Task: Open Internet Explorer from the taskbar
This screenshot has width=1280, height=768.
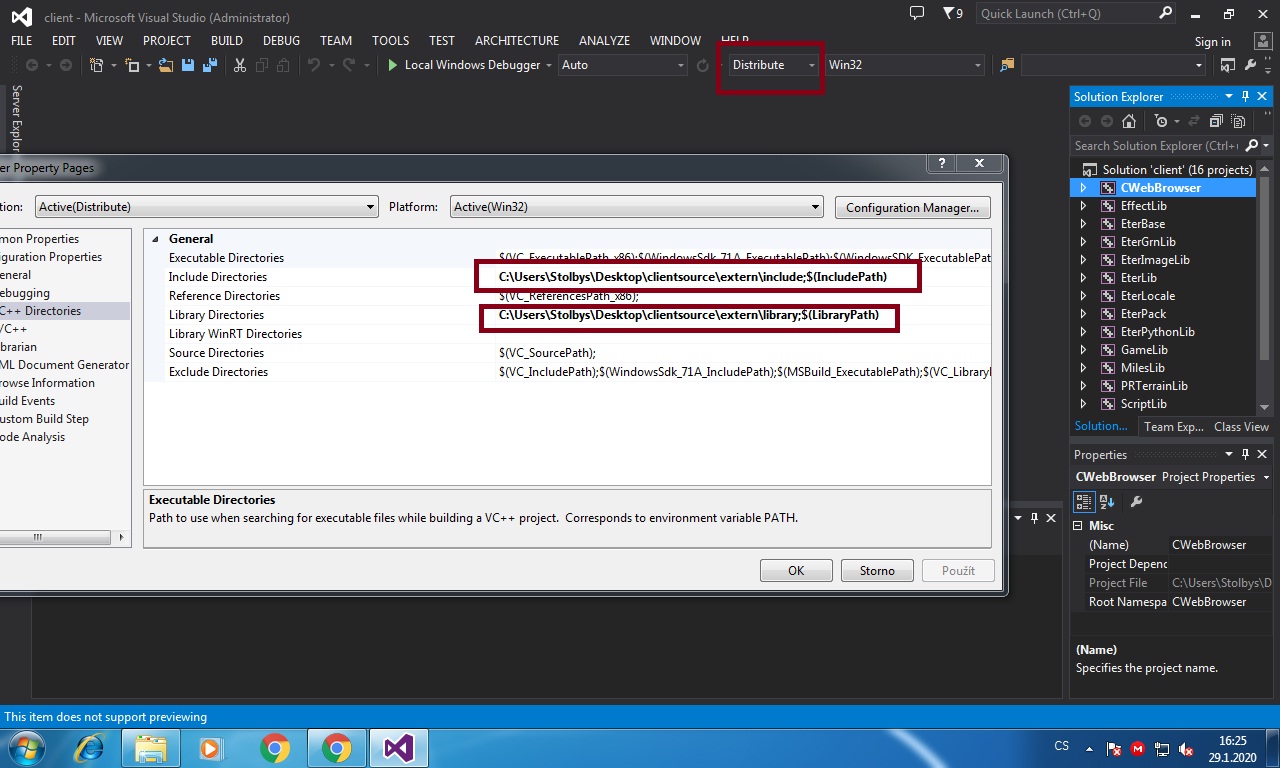Action: [88, 747]
